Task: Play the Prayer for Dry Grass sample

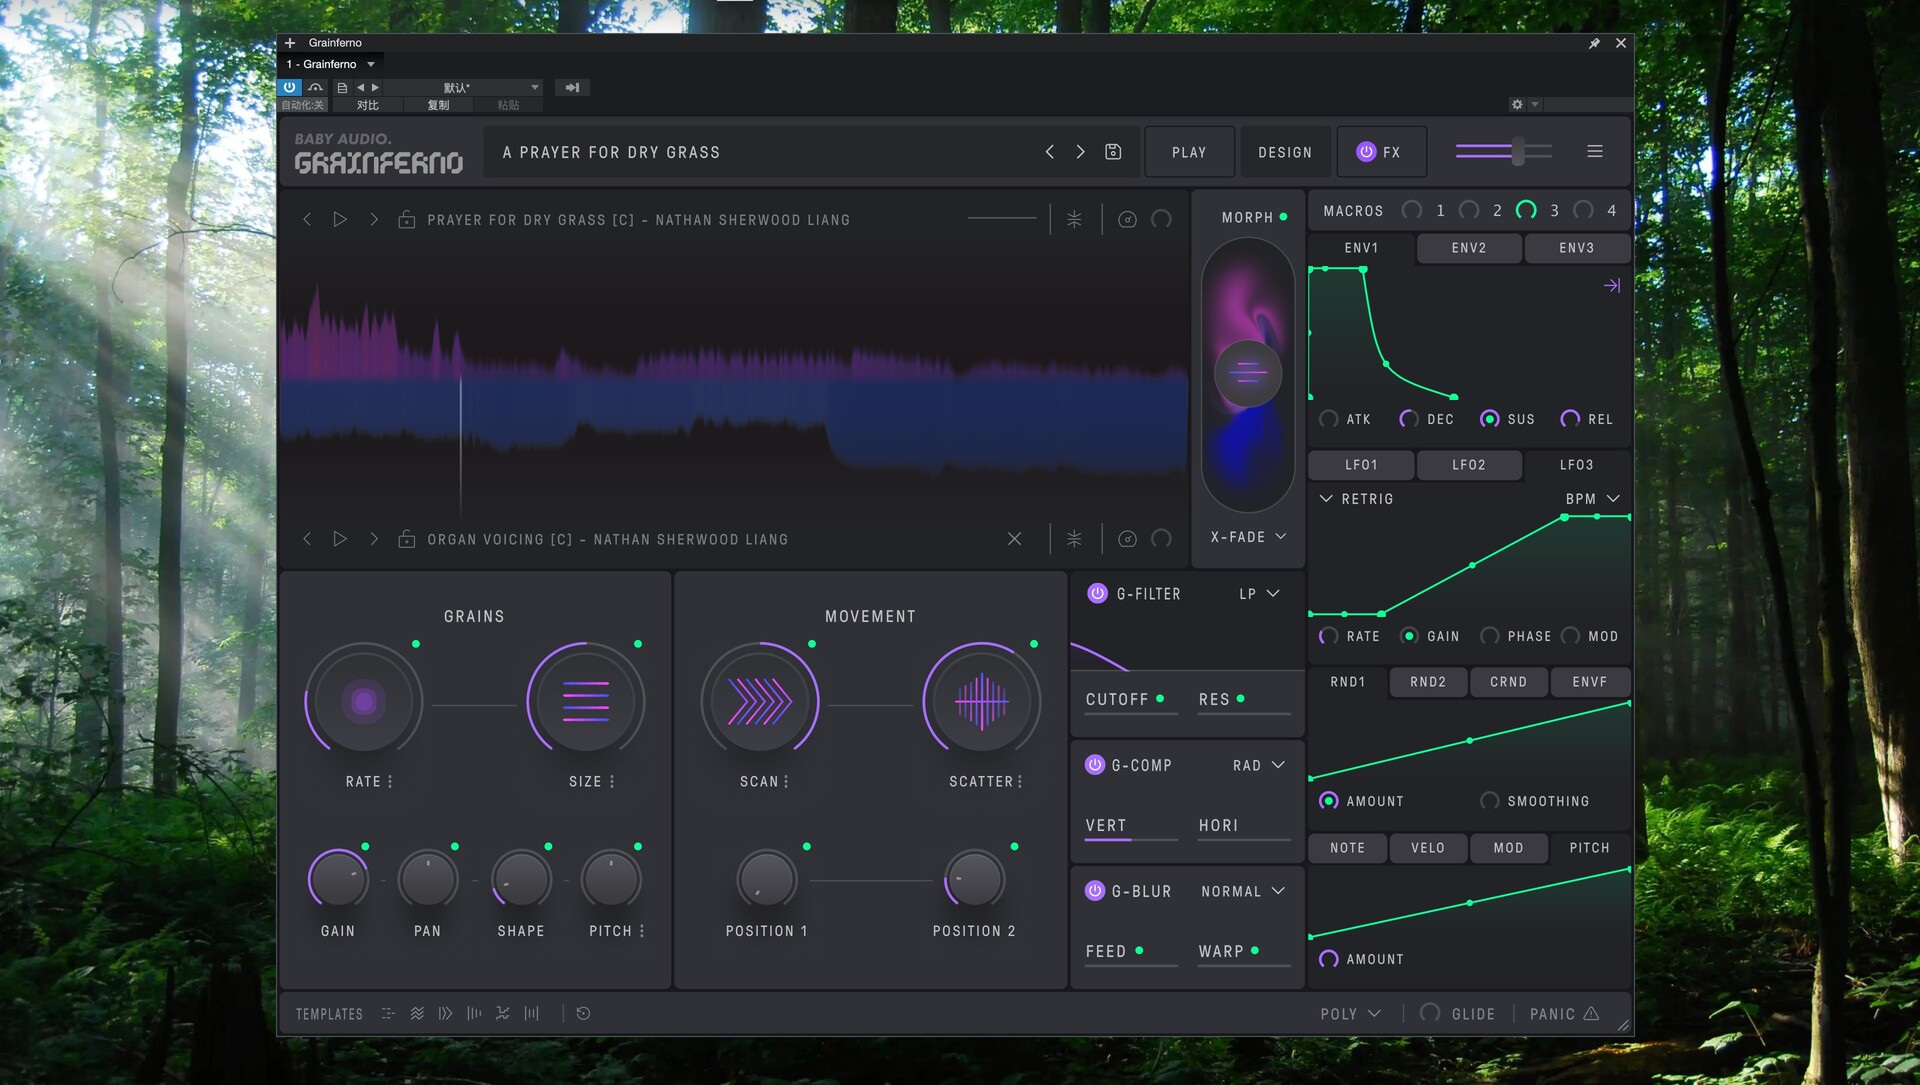Action: click(x=340, y=219)
